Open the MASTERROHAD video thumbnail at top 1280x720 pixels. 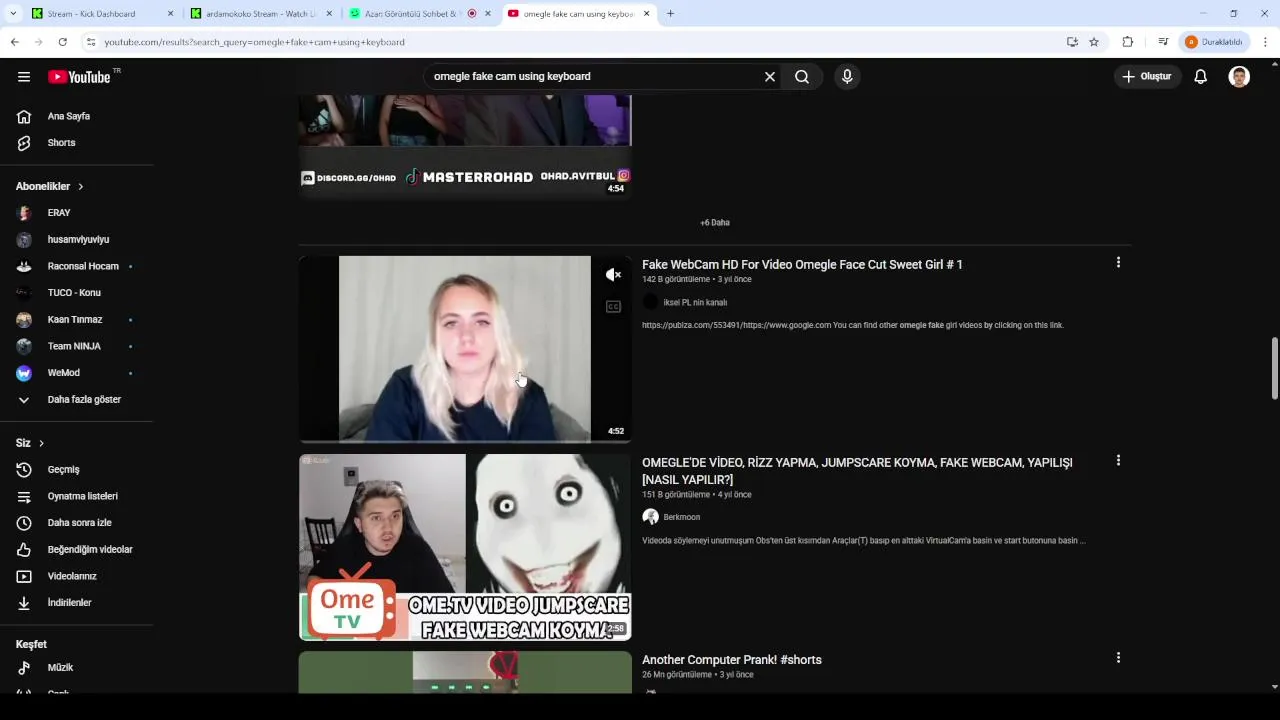[465, 147]
